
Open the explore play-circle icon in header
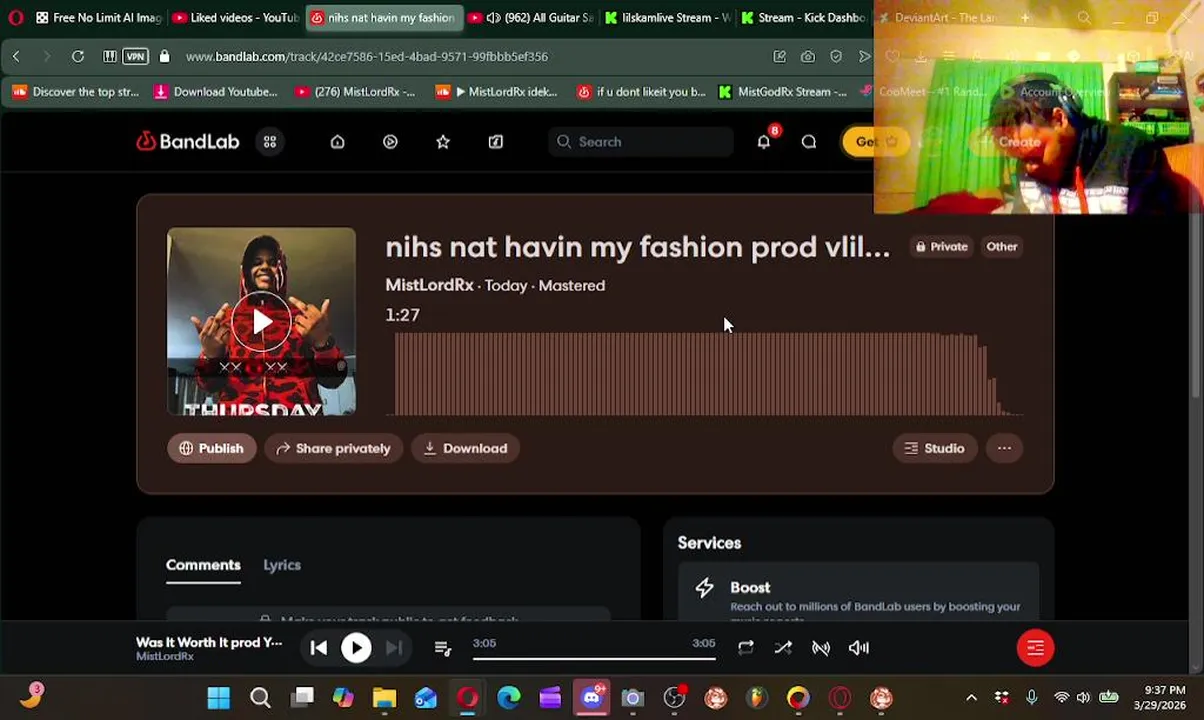[390, 142]
